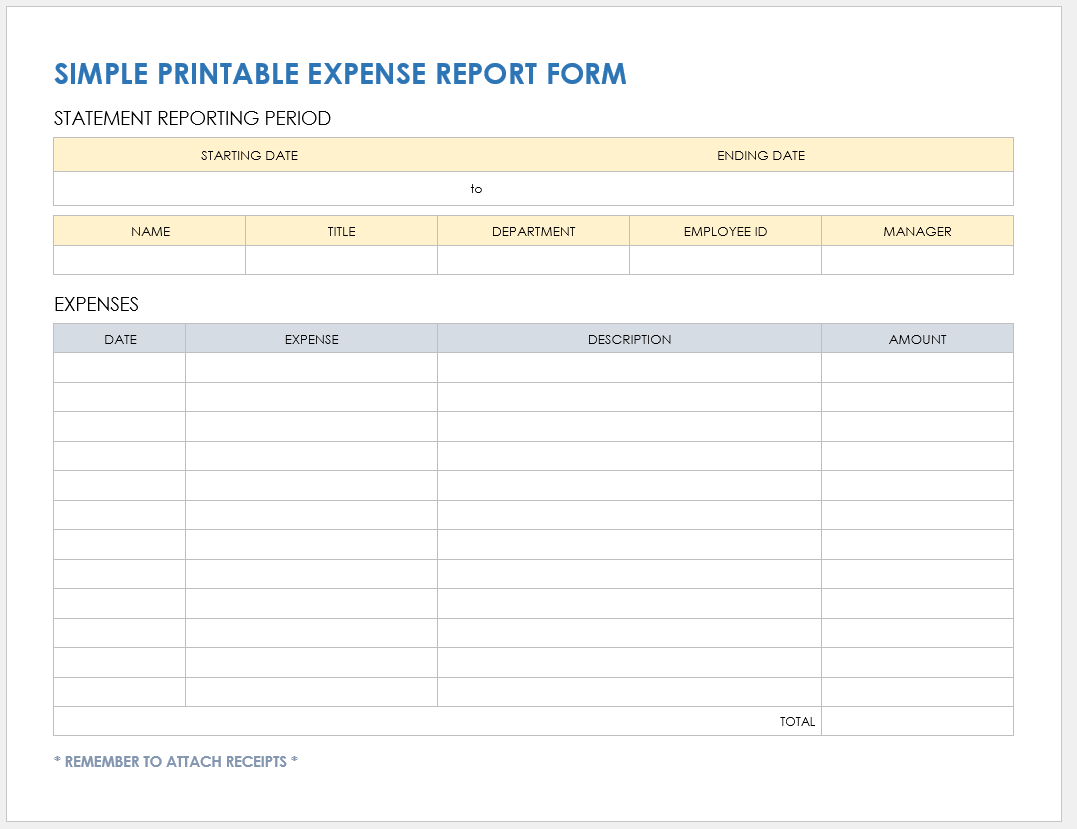Click the Employee ID input cell

point(724,260)
